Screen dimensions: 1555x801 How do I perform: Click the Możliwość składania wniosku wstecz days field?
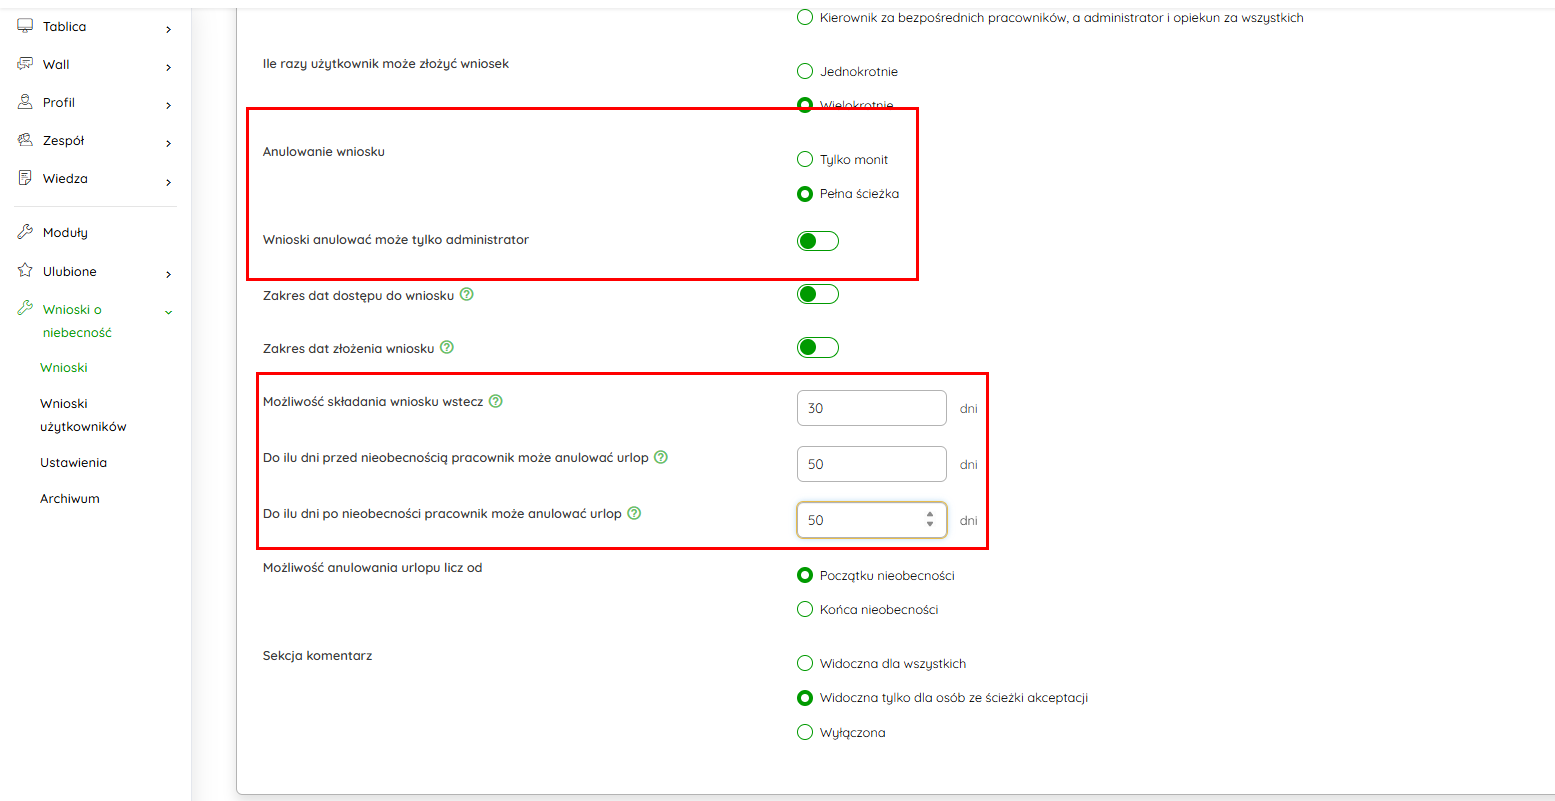tap(871, 408)
